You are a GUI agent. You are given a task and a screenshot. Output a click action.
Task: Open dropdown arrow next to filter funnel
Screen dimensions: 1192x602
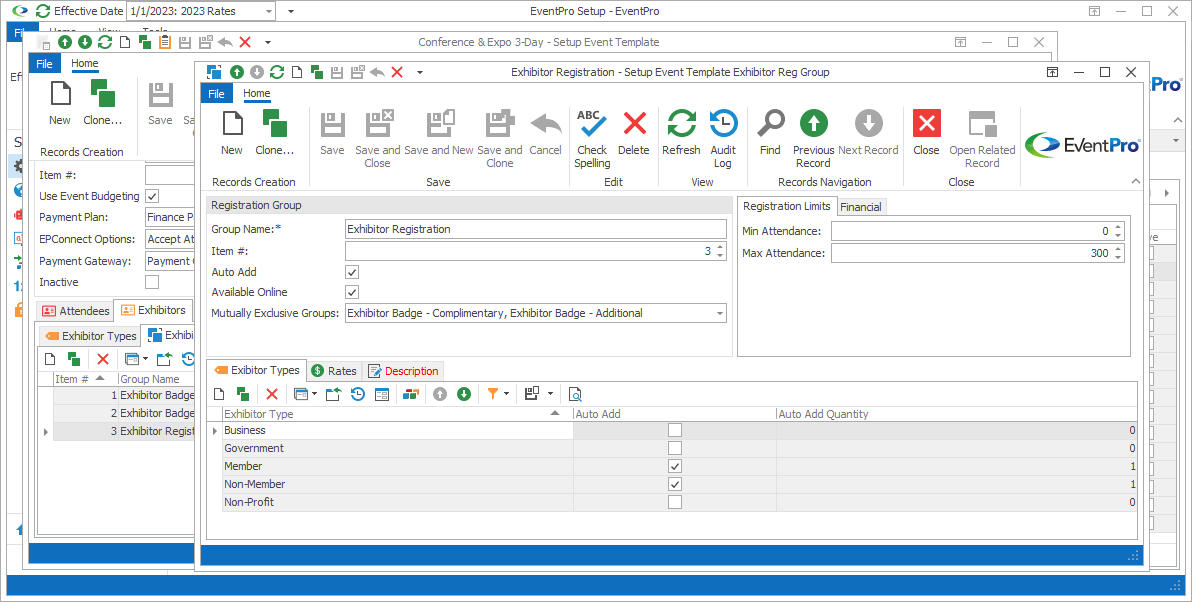click(x=506, y=394)
